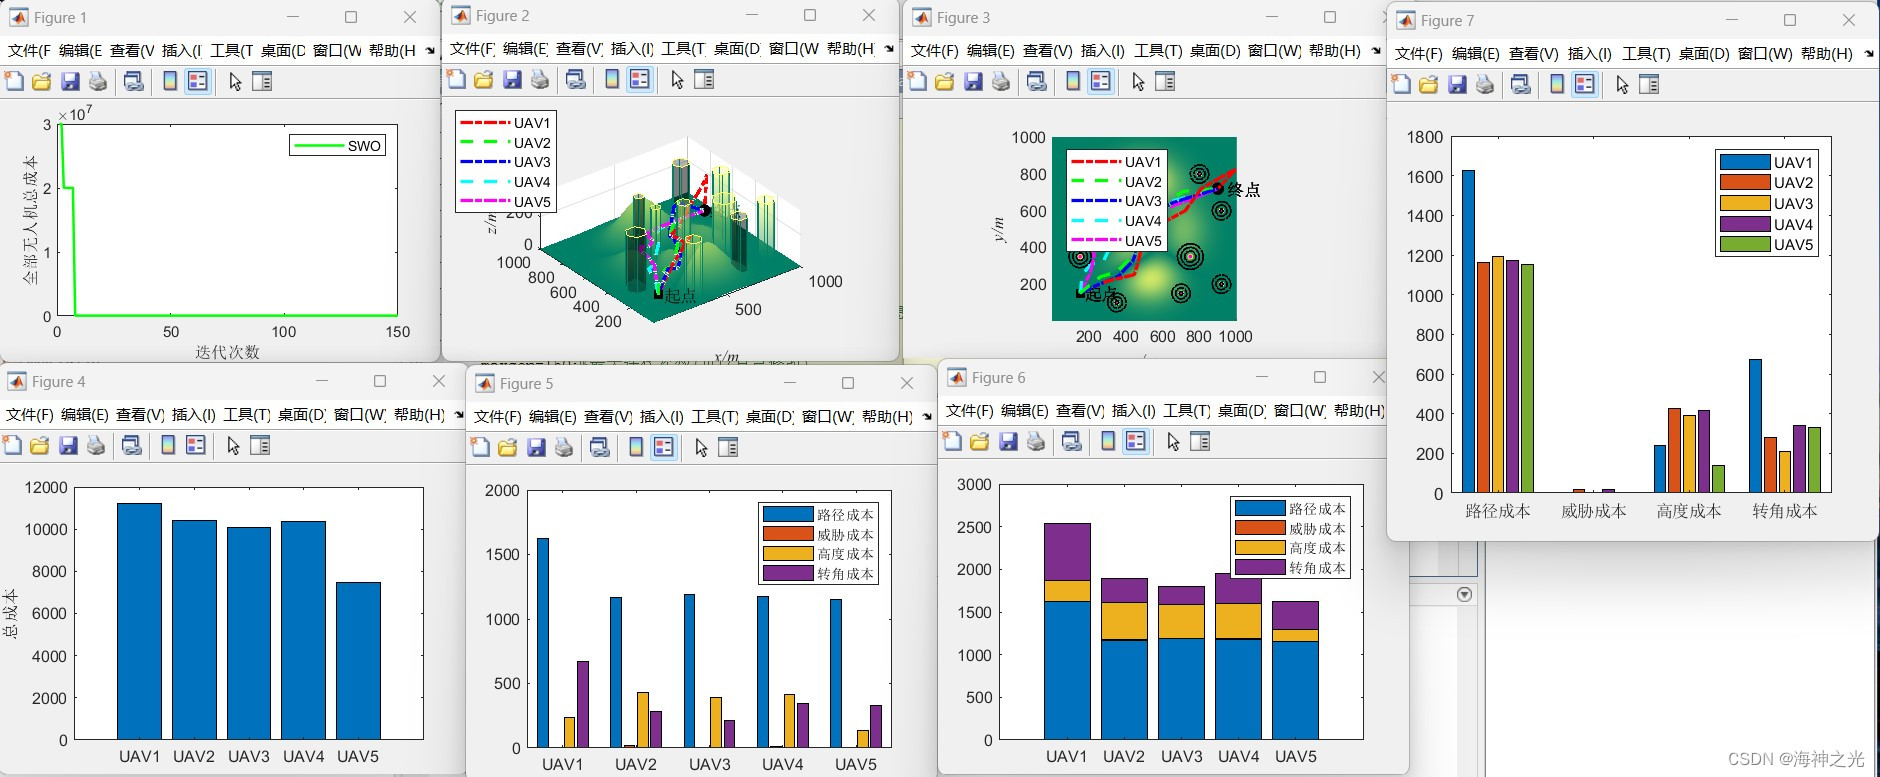The height and width of the screenshot is (777, 1880).
Task: Select SWO legend entry in Figure 1
Action: tap(338, 145)
